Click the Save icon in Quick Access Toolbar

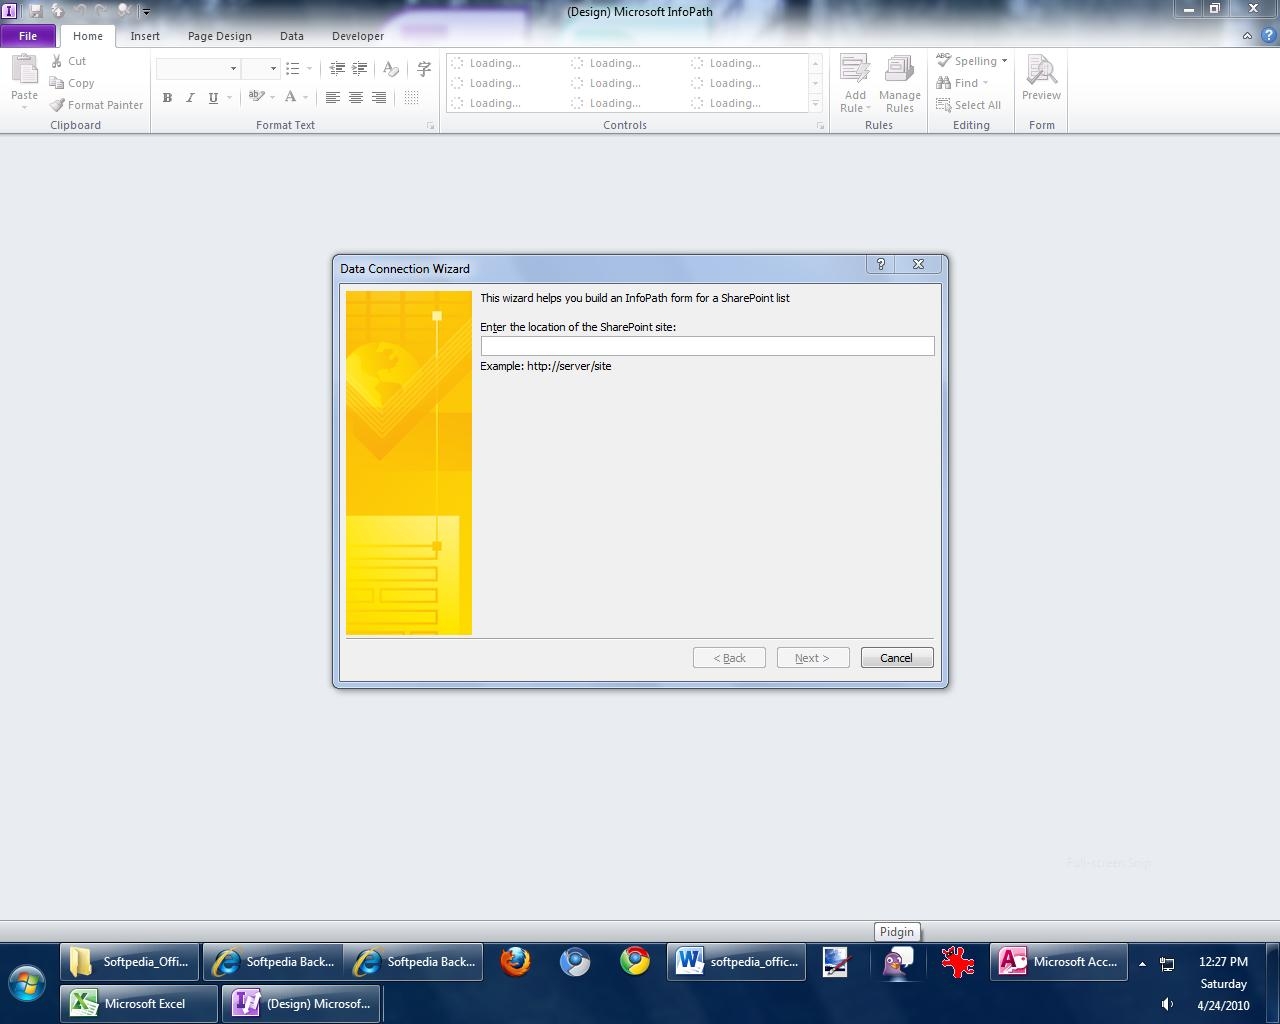[35, 11]
